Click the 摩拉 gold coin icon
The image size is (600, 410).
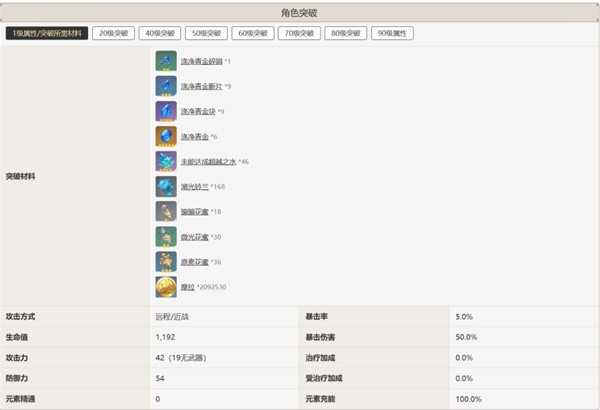(166, 287)
